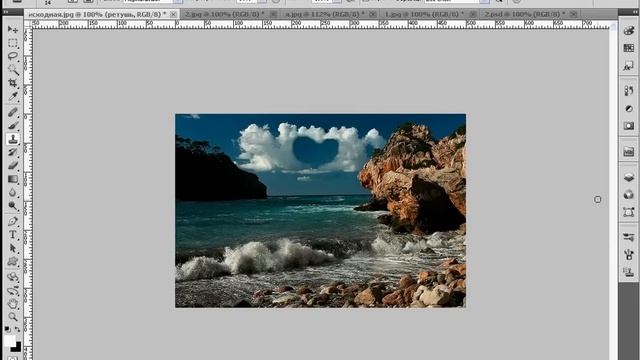Screen dimensions: 640x360
Task: Select the 3D Camera Orbit tool
Action: click(13, 291)
